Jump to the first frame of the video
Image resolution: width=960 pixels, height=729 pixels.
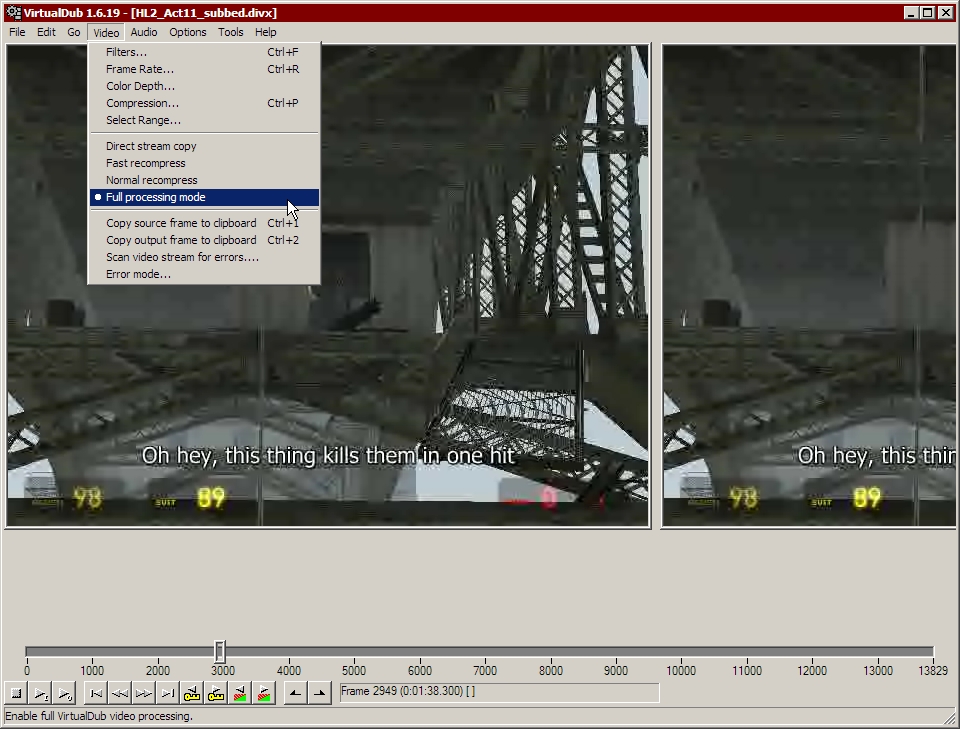click(x=96, y=693)
